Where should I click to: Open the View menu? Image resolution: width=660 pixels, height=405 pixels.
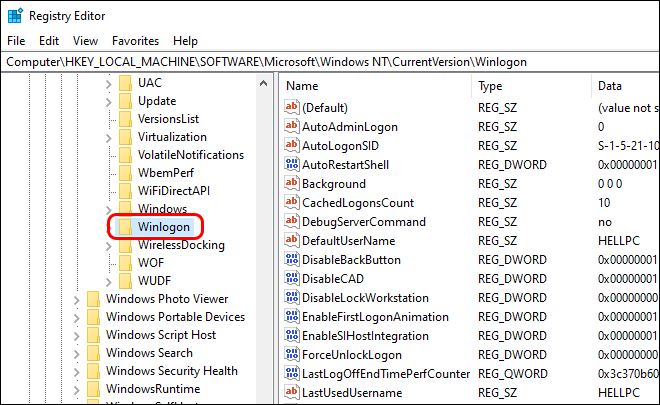click(85, 41)
